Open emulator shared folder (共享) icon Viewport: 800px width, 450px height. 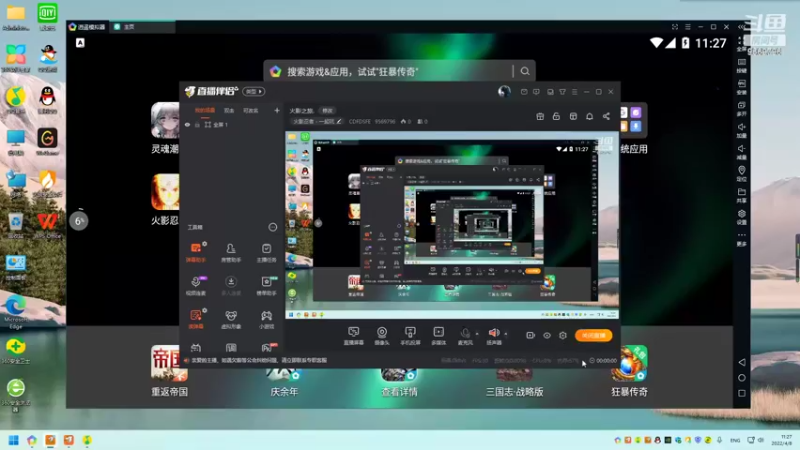742,195
